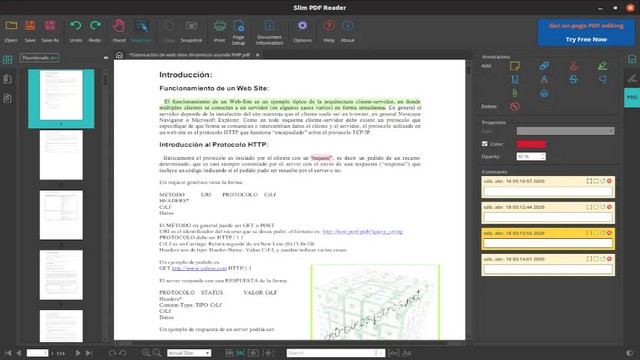Follow the www.yahoo.com link in the document
Screen dimensions: 640x360
[x=199, y=268]
